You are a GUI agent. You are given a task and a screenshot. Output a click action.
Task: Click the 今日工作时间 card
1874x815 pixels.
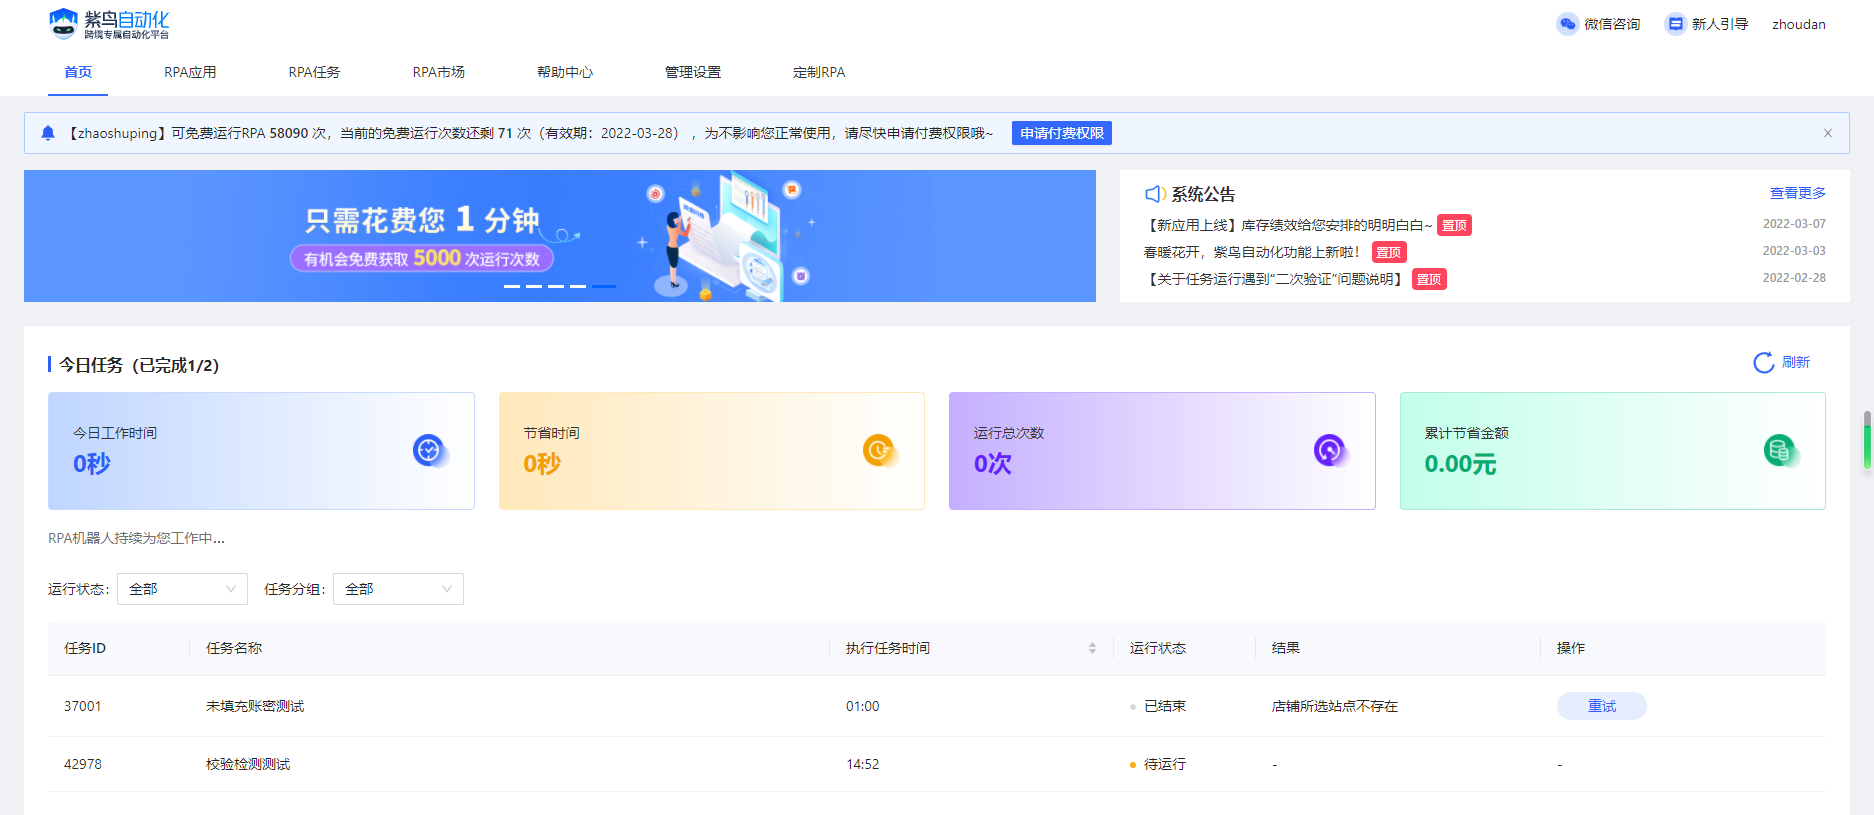click(x=261, y=451)
